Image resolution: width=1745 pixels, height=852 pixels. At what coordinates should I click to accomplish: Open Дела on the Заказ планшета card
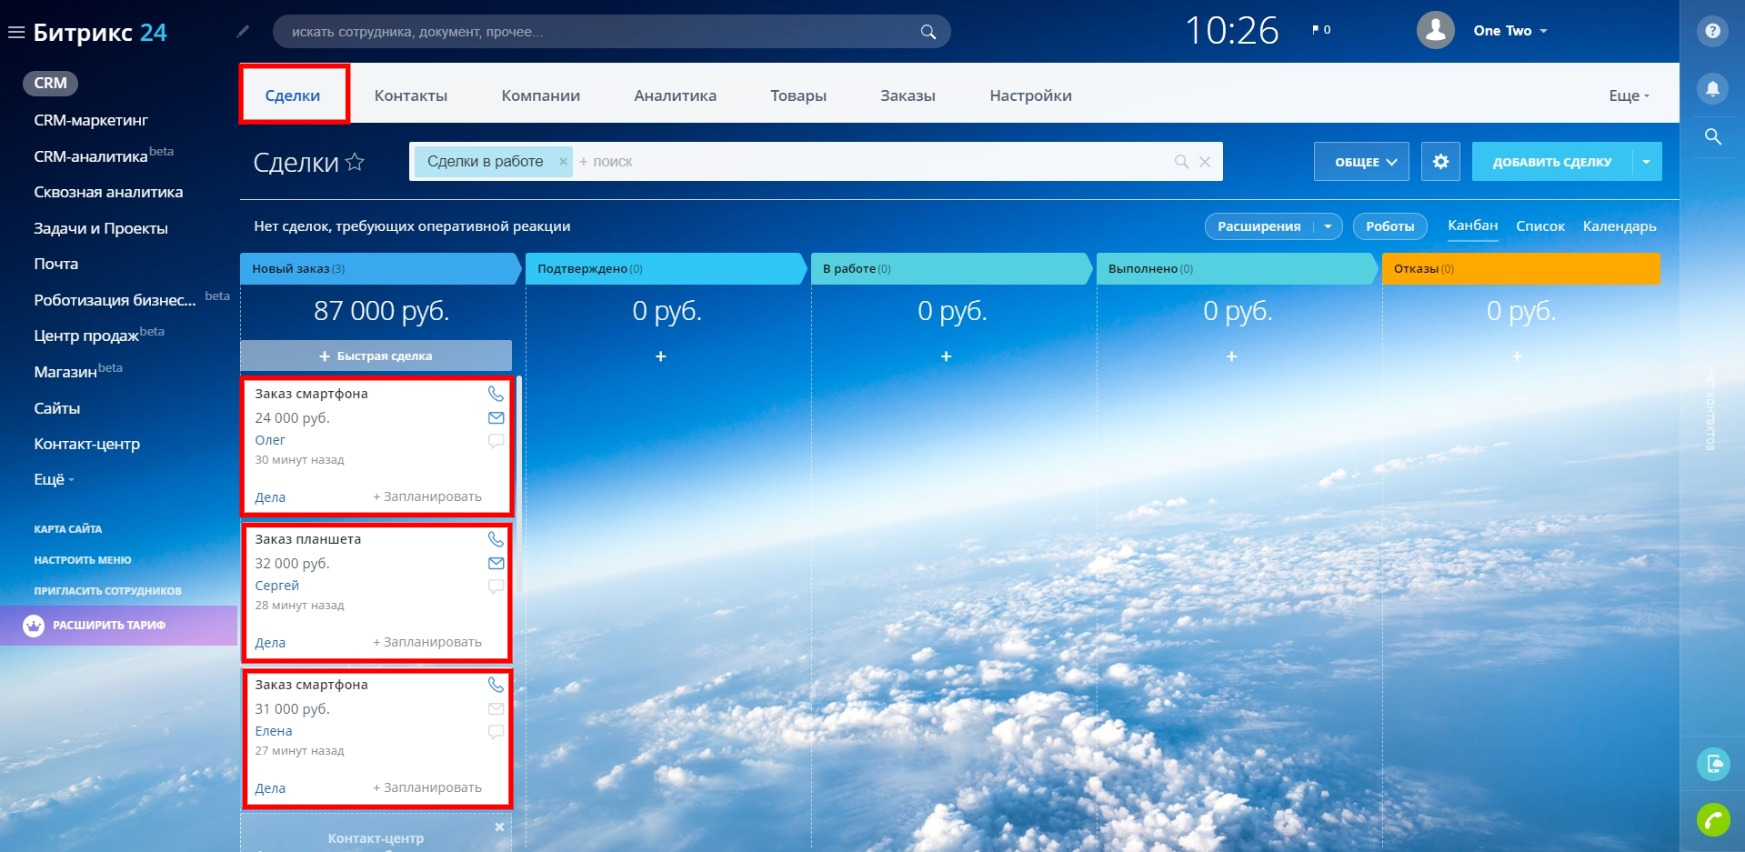tap(270, 642)
